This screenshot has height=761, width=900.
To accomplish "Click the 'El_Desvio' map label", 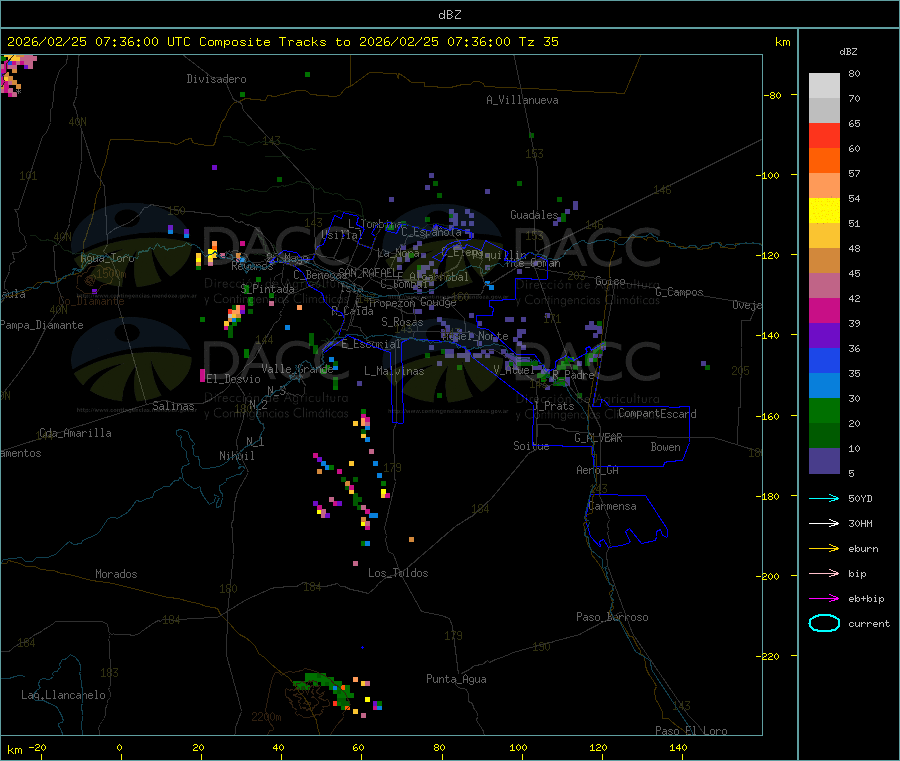I will tap(233, 379).
